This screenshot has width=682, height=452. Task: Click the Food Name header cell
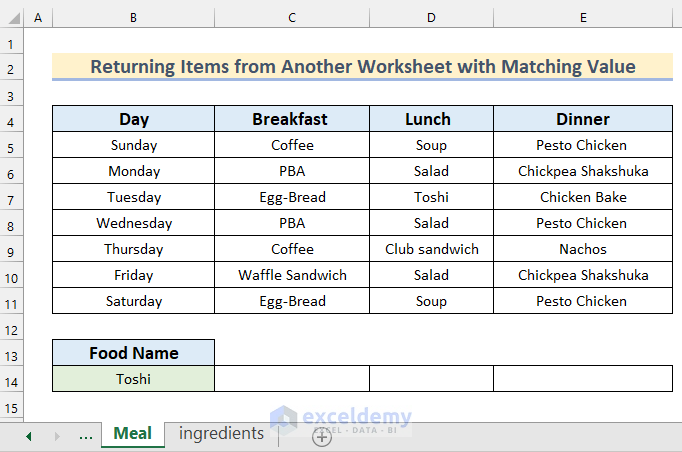click(133, 353)
